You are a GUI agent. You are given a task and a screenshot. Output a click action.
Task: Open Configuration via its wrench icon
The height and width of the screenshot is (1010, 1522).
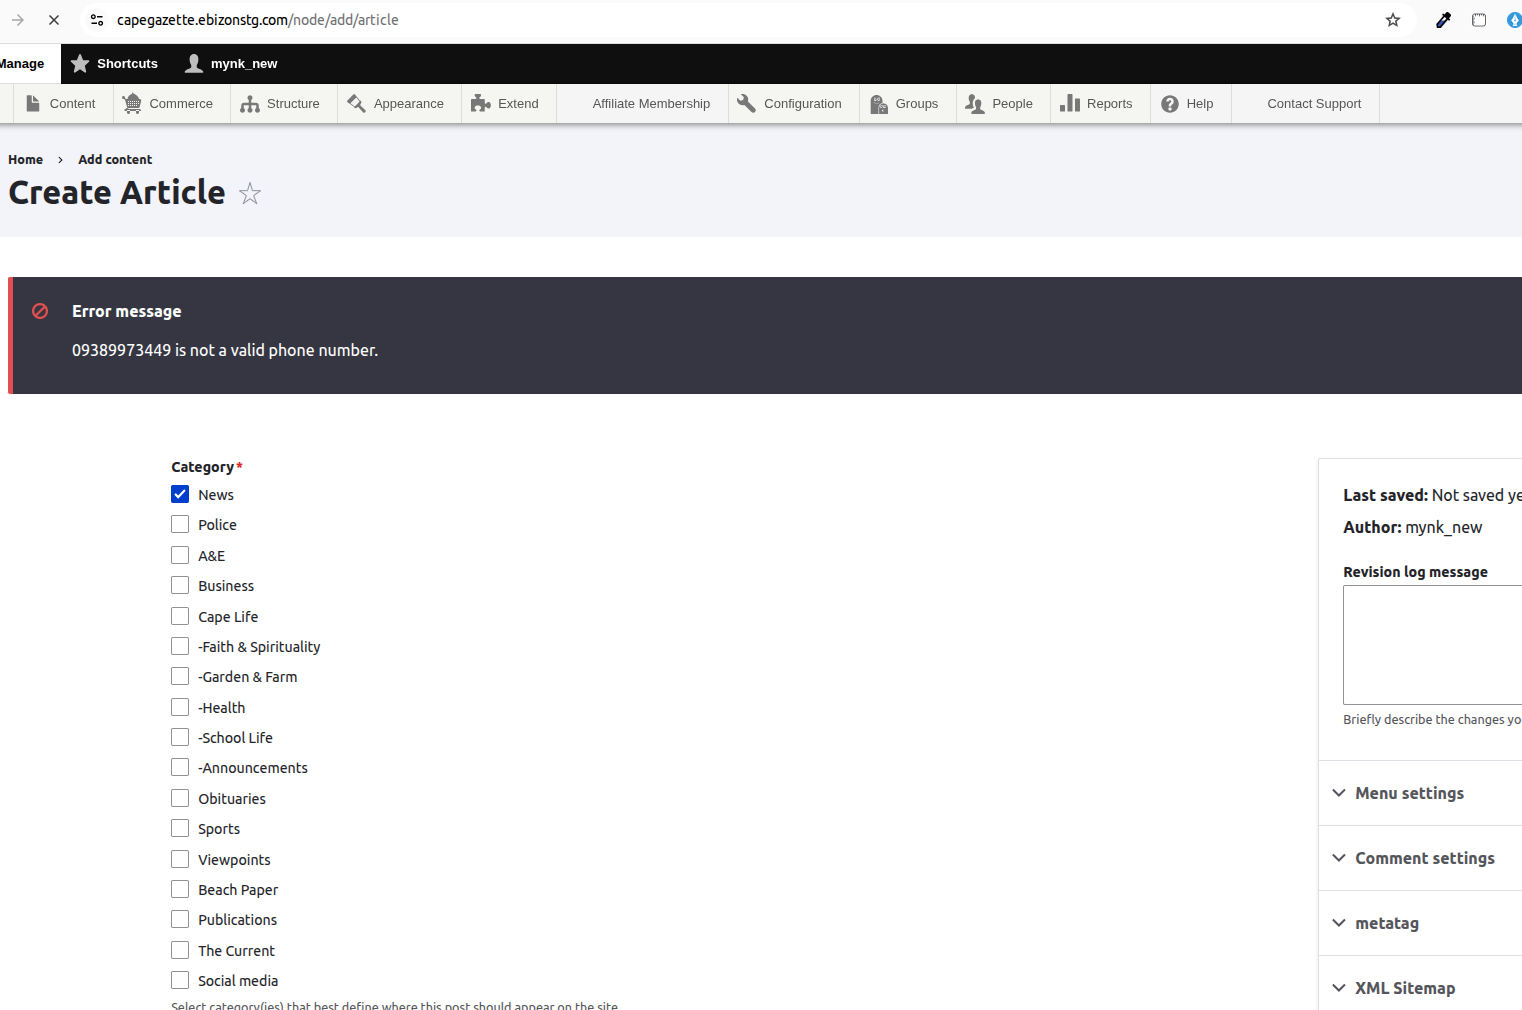tap(746, 104)
